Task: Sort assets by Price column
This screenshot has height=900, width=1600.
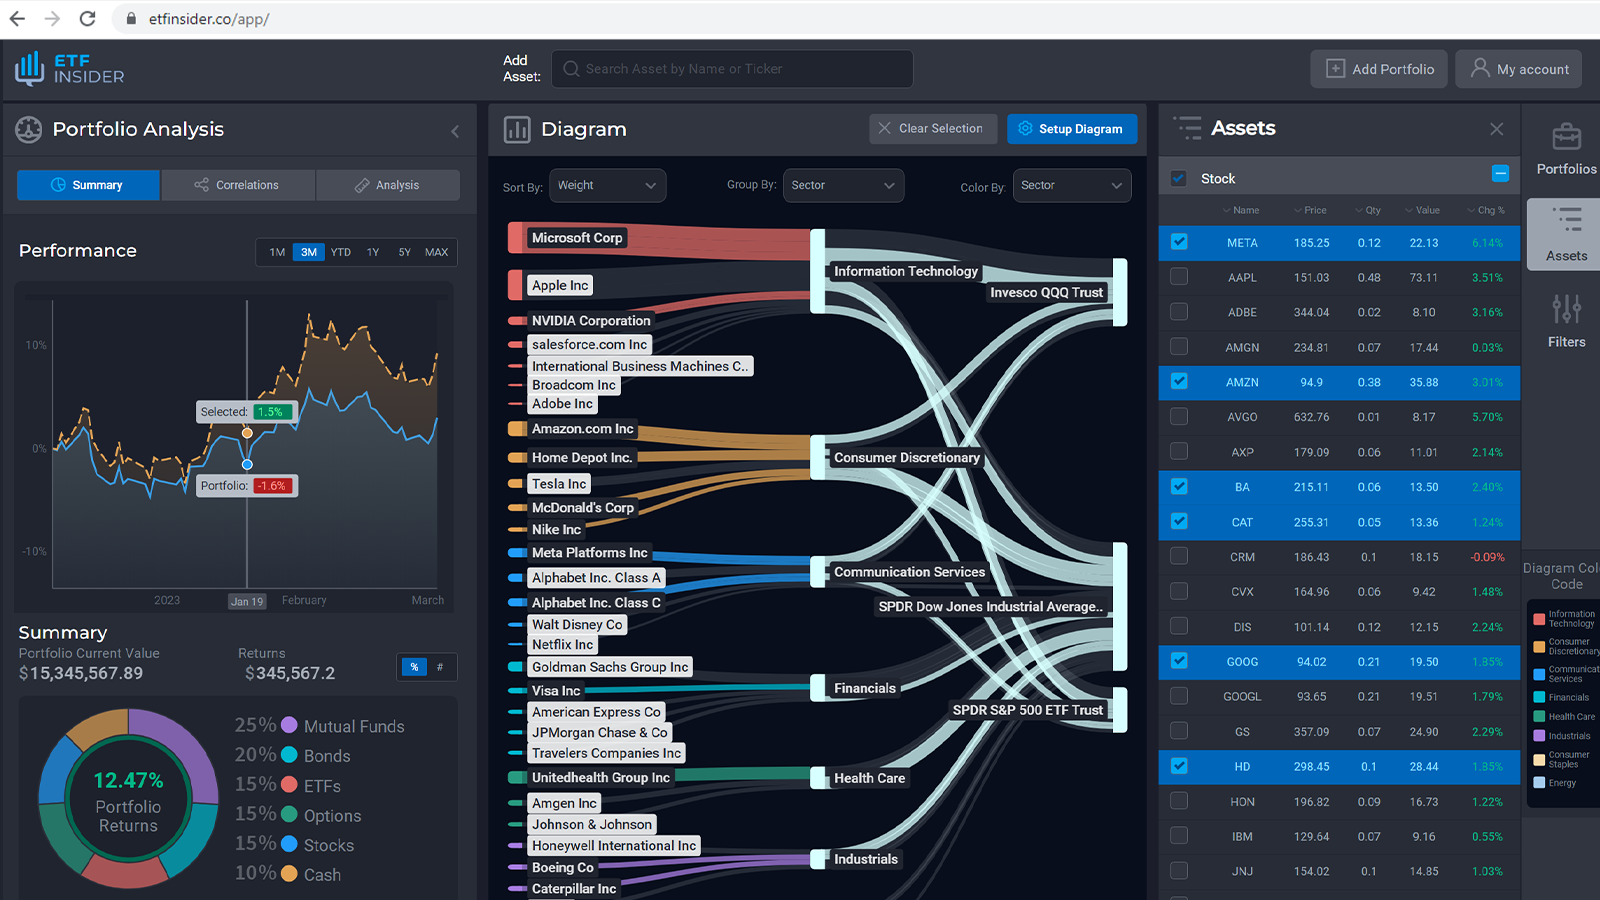Action: 1310,210
